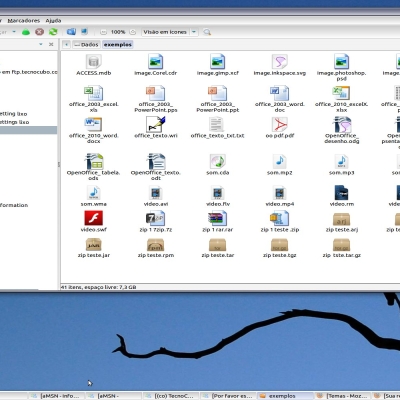Select the video.avi film icon
This screenshot has width=400, height=400.
(x=155, y=193)
